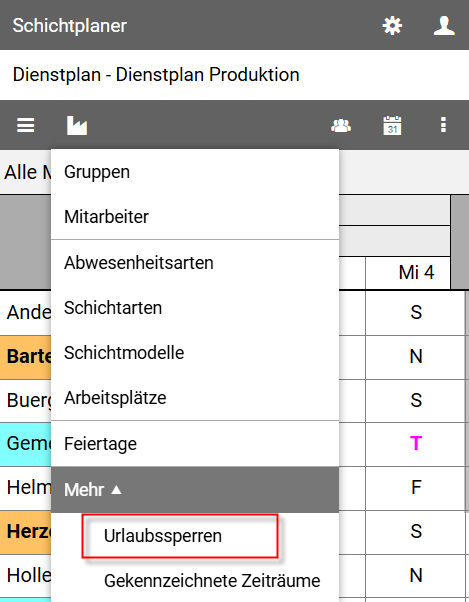This screenshot has width=469, height=602.
Task: Toggle the hamburger menu icon
Action: [x=26, y=125]
